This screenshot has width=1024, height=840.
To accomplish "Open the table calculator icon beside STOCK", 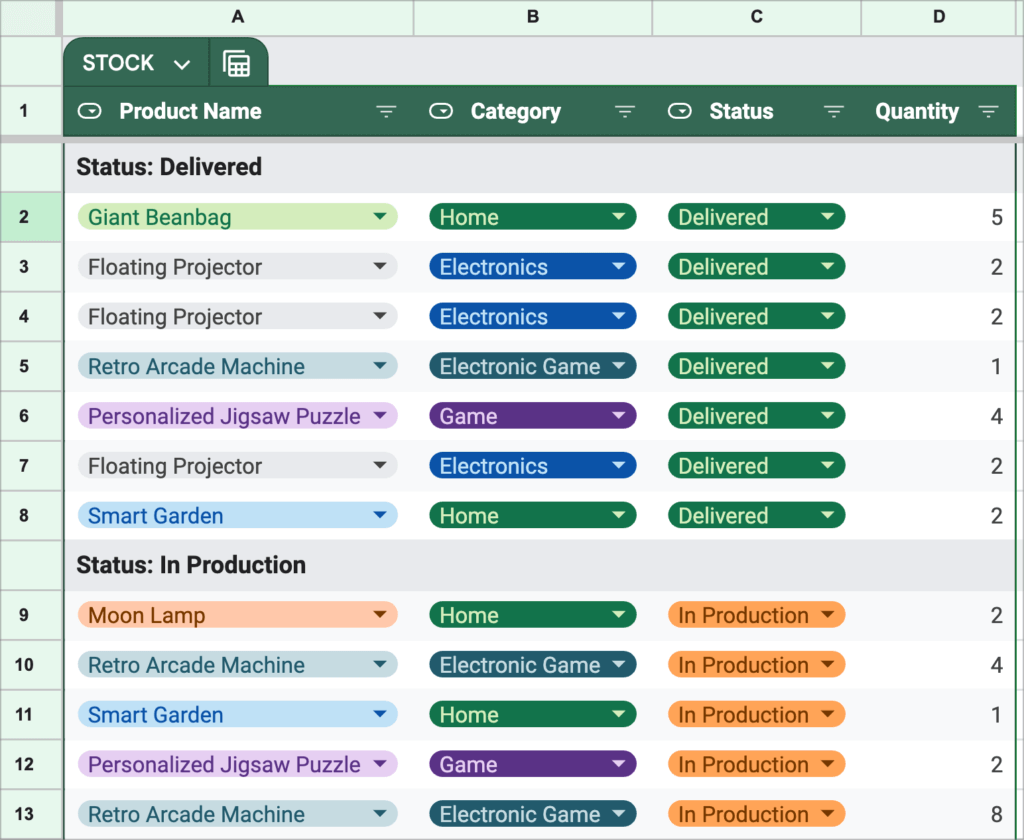I will tap(236, 63).
